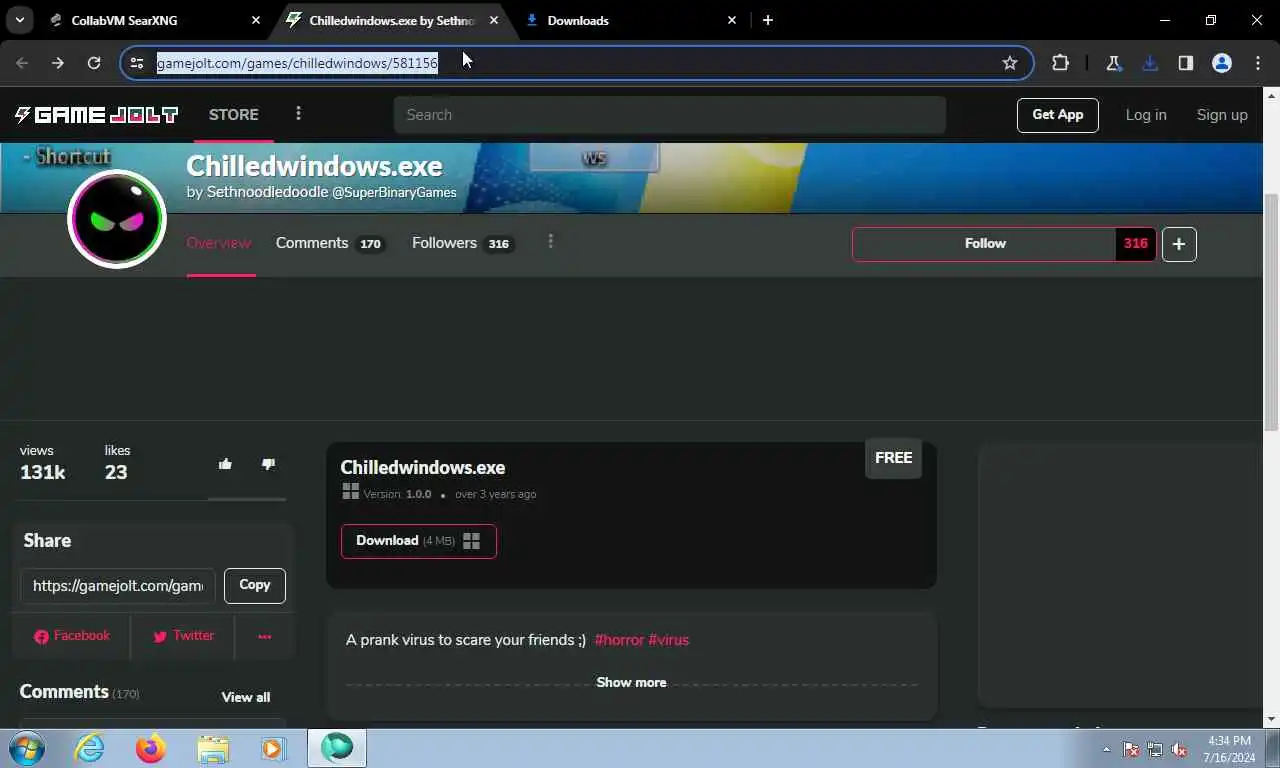Close the Downloads tab
This screenshot has width=1280, height=768.
[x=732, y=20]
